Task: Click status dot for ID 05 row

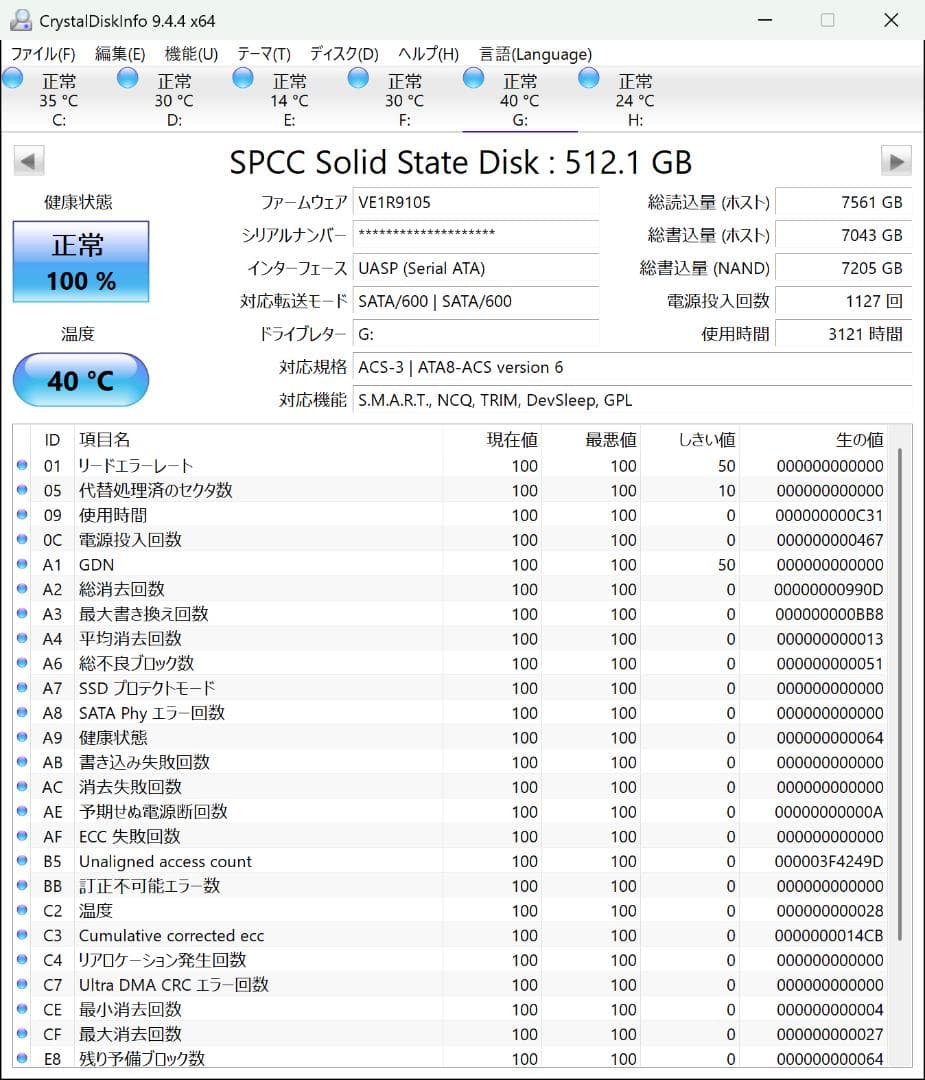Action: [22, 490]
